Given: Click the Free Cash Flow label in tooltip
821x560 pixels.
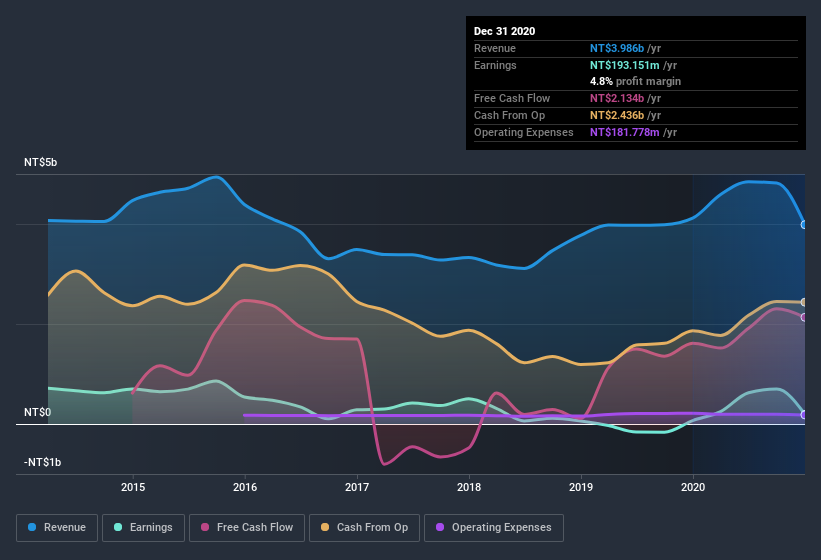Looking at the screenshot, I should click(512, 98).
